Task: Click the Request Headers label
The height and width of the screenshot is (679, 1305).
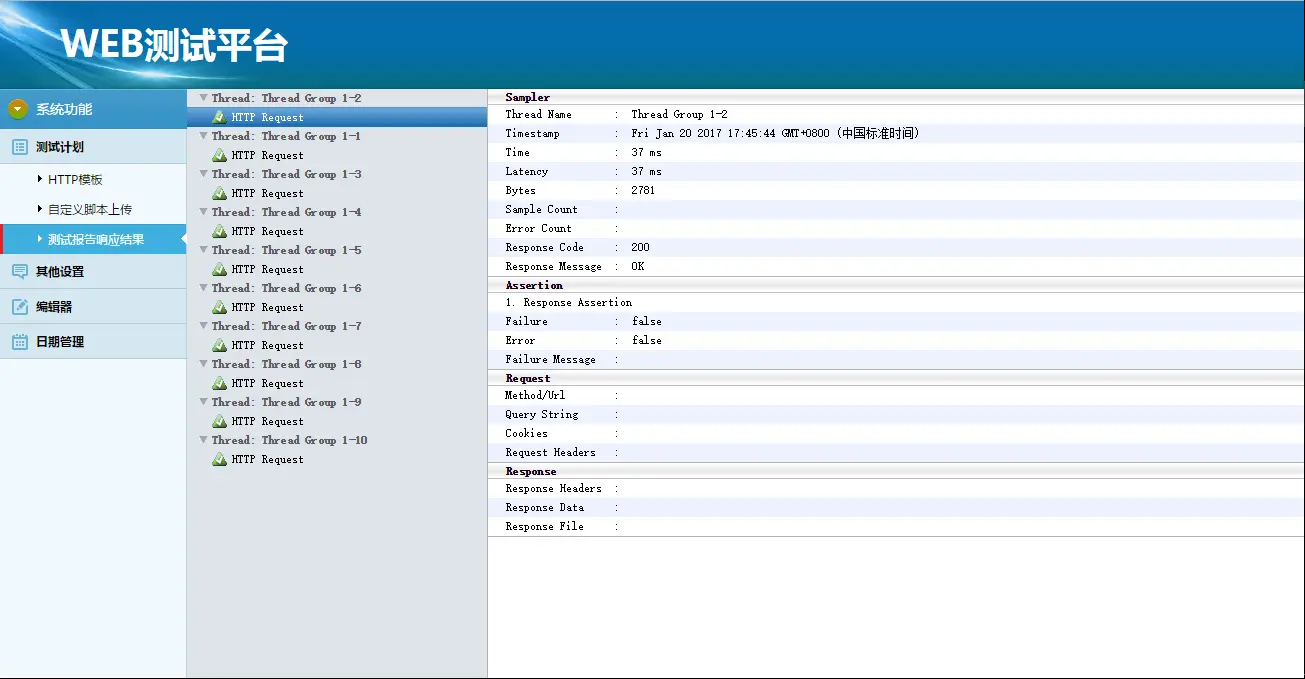Action: [x=550, y=452]
